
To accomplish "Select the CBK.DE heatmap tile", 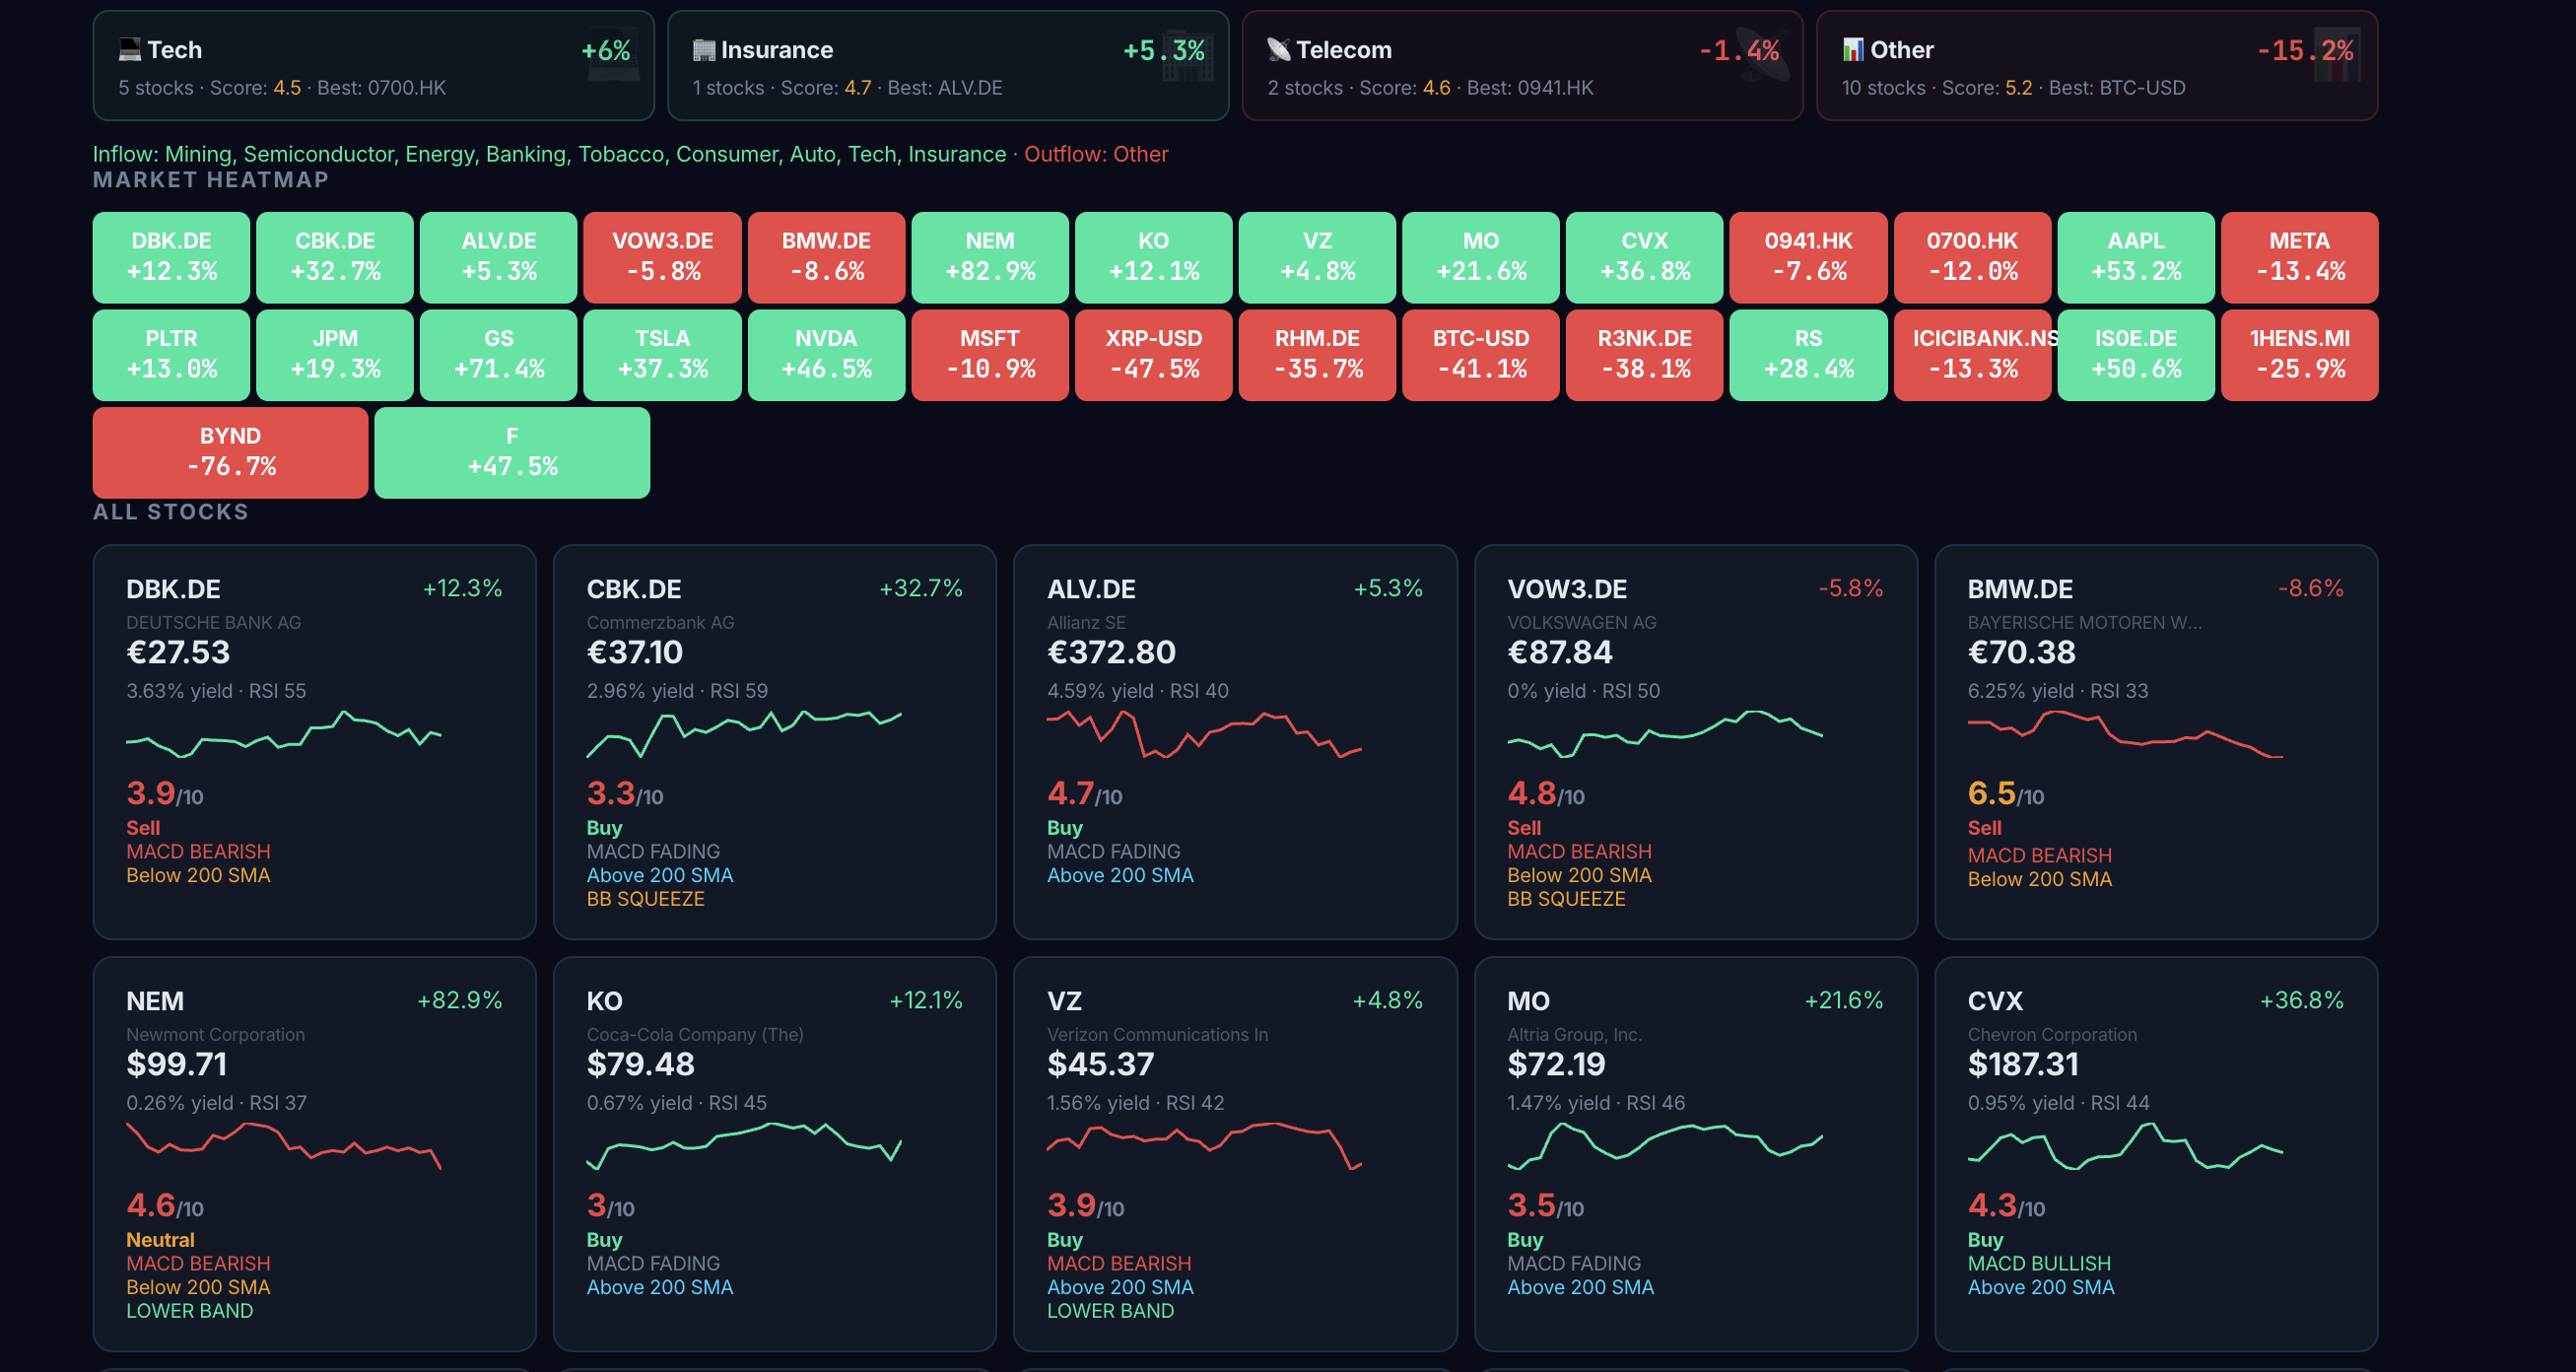I will [x=335, y=257].
